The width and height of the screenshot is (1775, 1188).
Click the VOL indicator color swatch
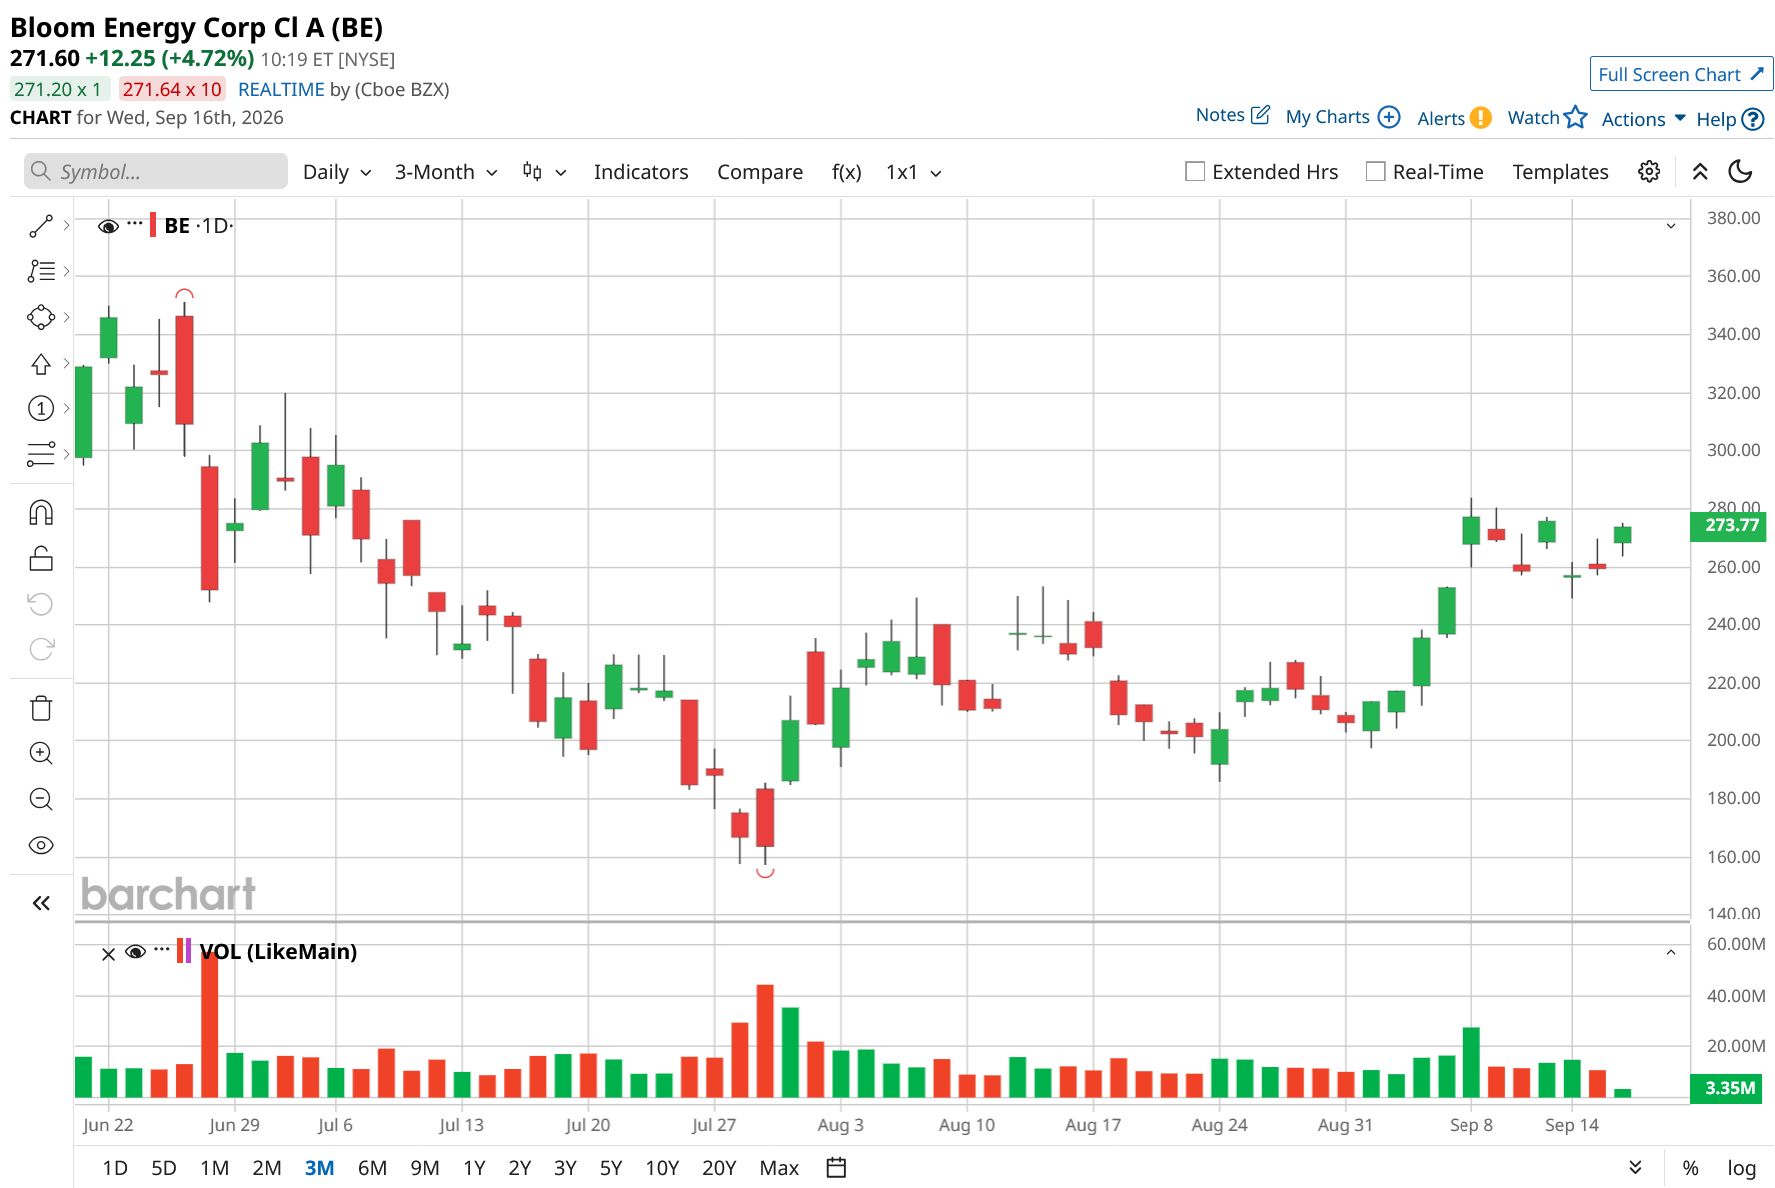point(184,951)
